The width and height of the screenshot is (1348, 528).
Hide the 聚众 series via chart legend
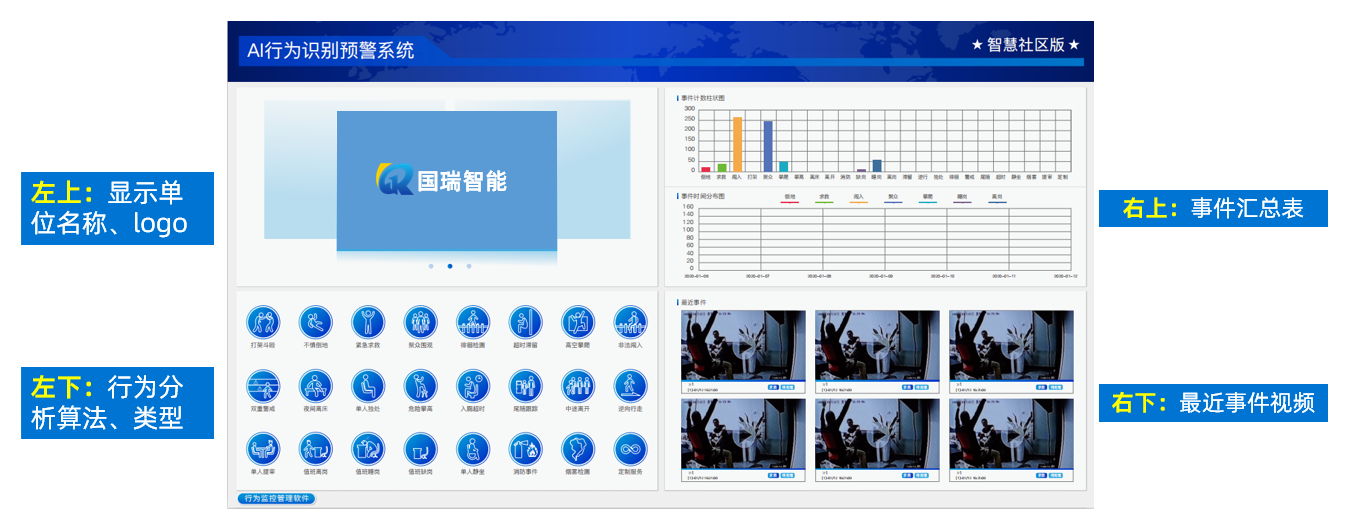[x=893, y=198]
